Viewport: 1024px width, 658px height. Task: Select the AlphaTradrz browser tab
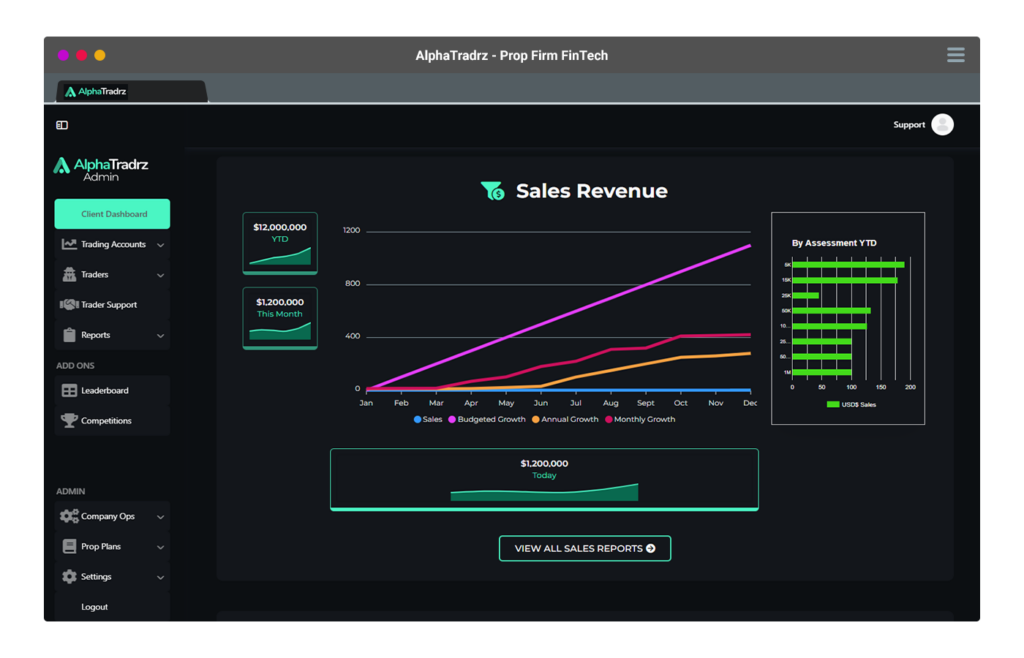[97, 91]
